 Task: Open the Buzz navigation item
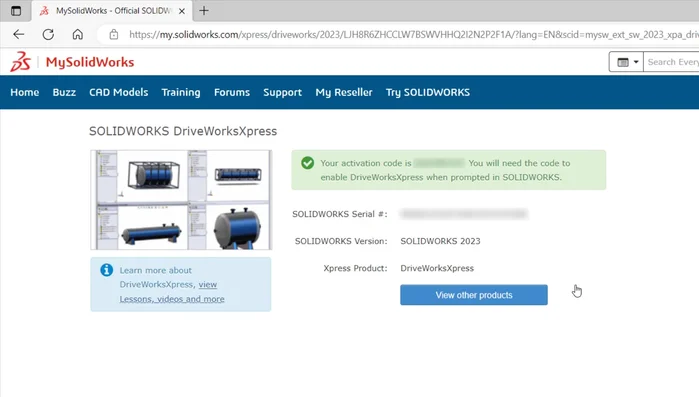[64, 92]
